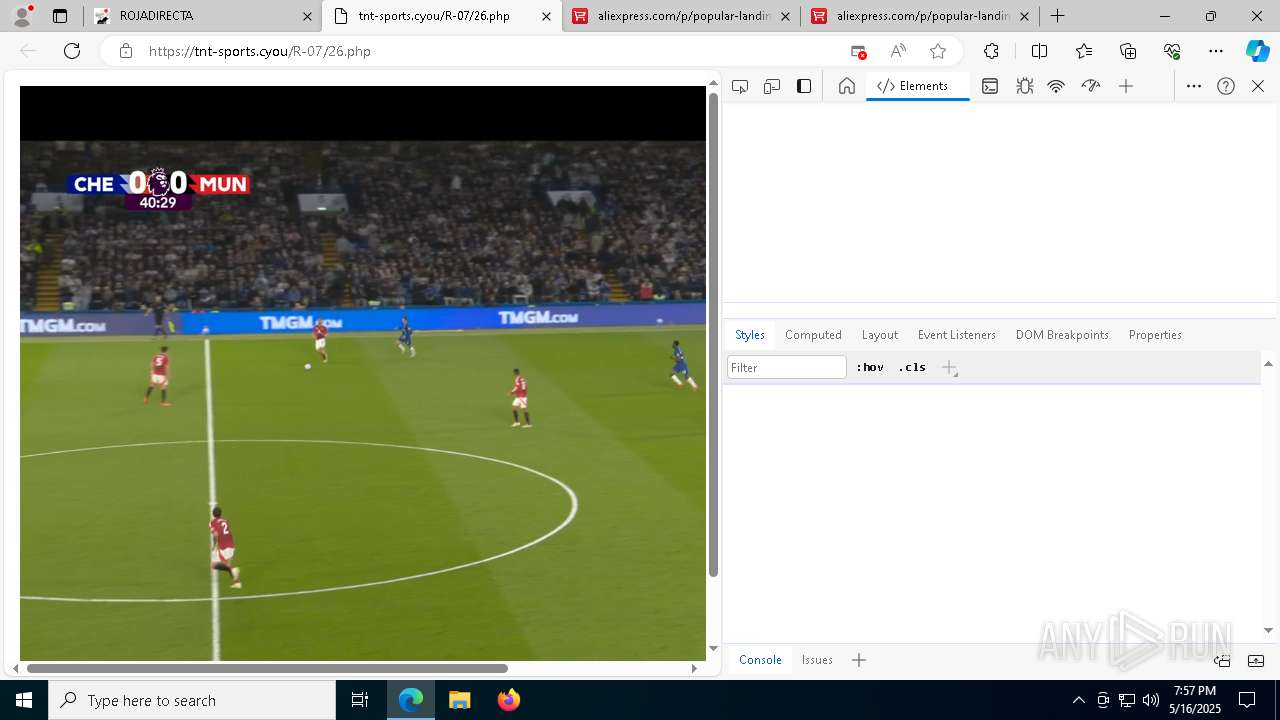Open the DOM Breakpoints tab
This screenshot has height=720, width=1280.
coord(1062,335)
